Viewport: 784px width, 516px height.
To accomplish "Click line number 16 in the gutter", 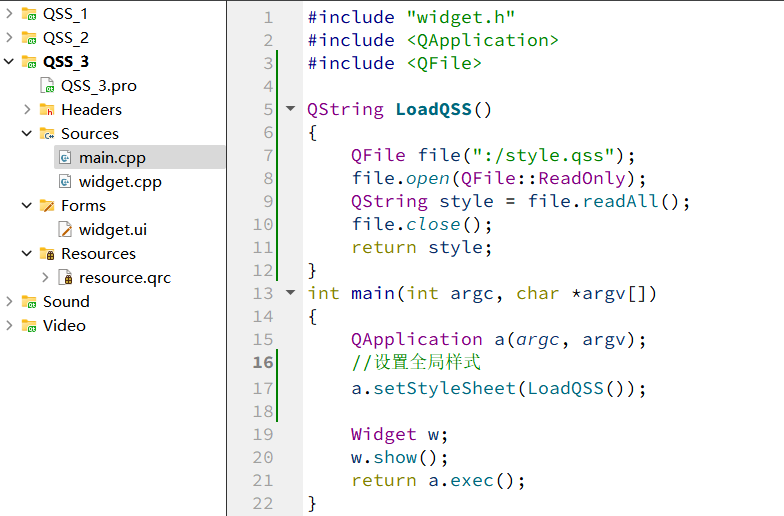I will (x=263, y=362).
